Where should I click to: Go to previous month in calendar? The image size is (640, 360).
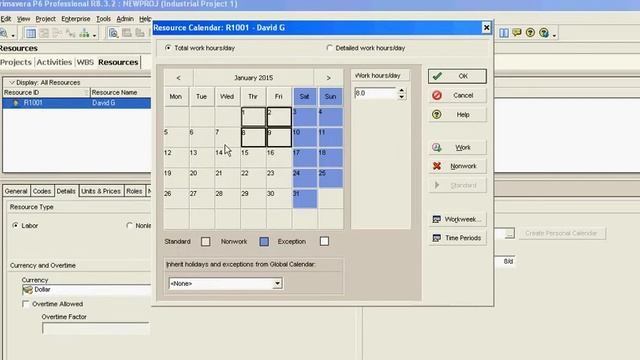point(178,78)
